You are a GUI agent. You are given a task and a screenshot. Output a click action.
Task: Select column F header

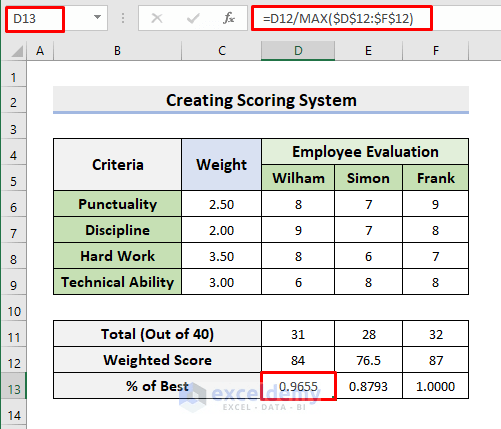[436, 51]
